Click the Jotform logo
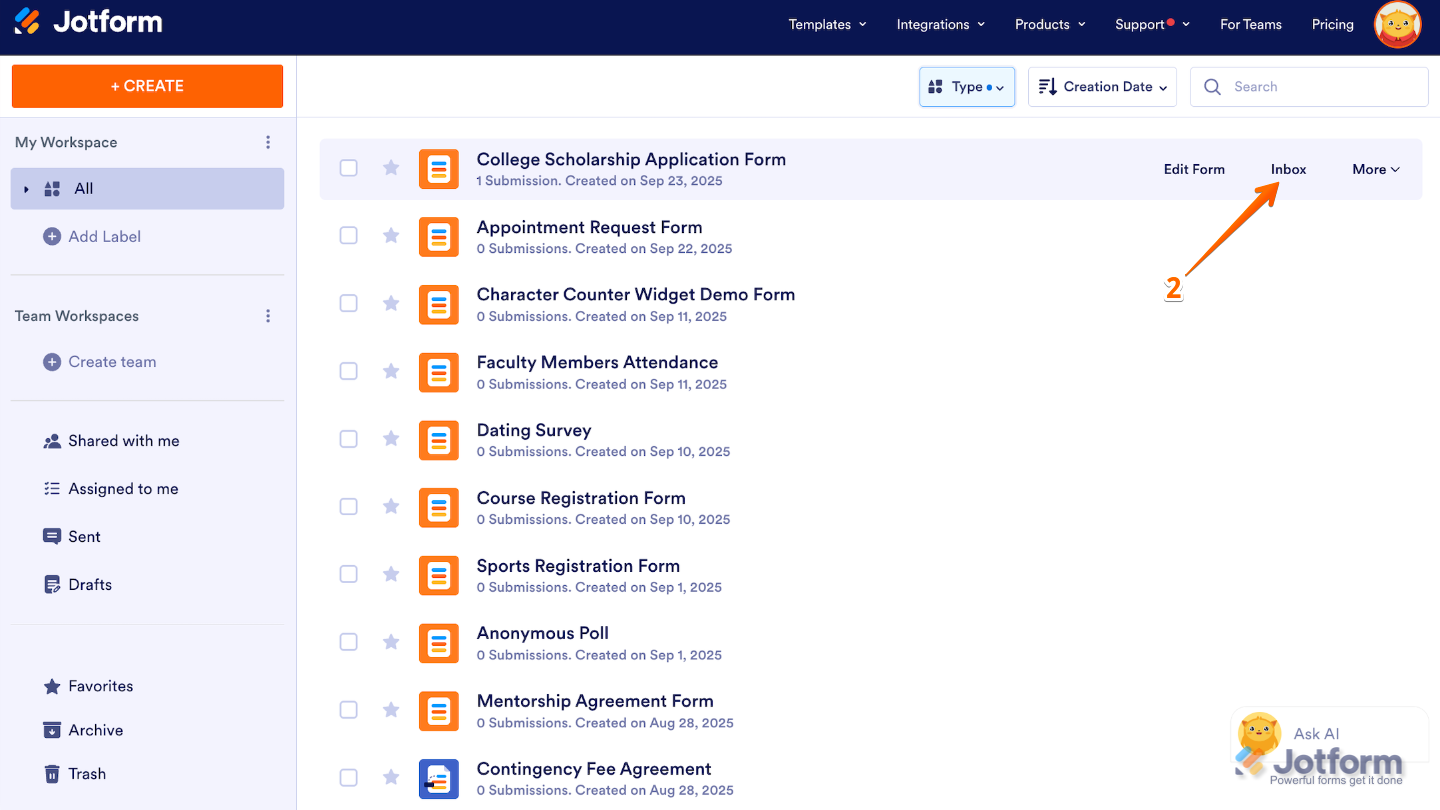 (x=88, y=24)
